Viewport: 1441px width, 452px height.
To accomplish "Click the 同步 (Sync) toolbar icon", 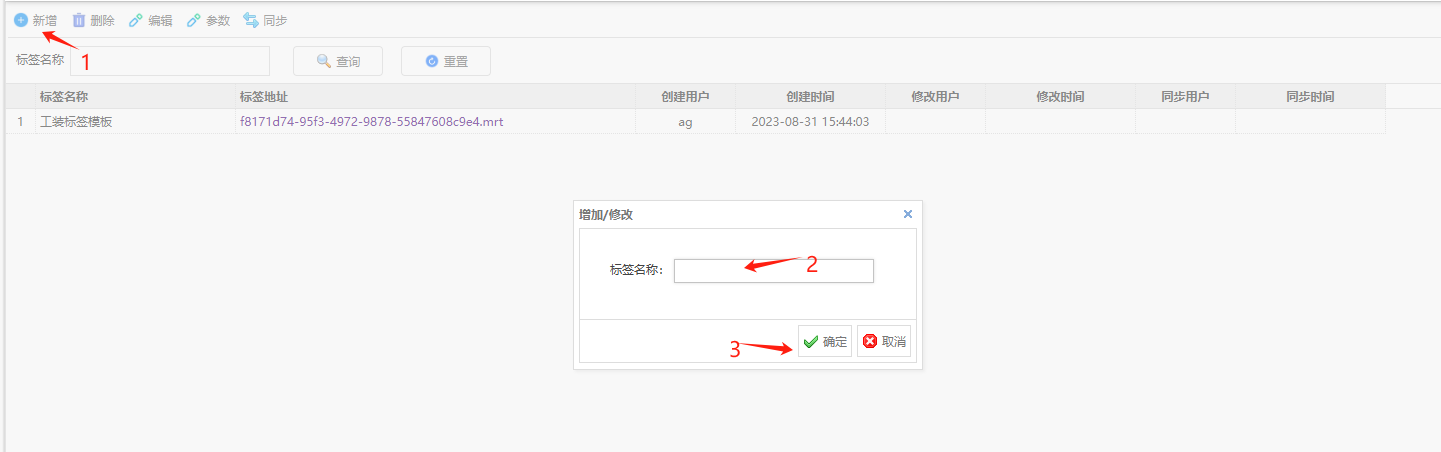I will (251, 20).
